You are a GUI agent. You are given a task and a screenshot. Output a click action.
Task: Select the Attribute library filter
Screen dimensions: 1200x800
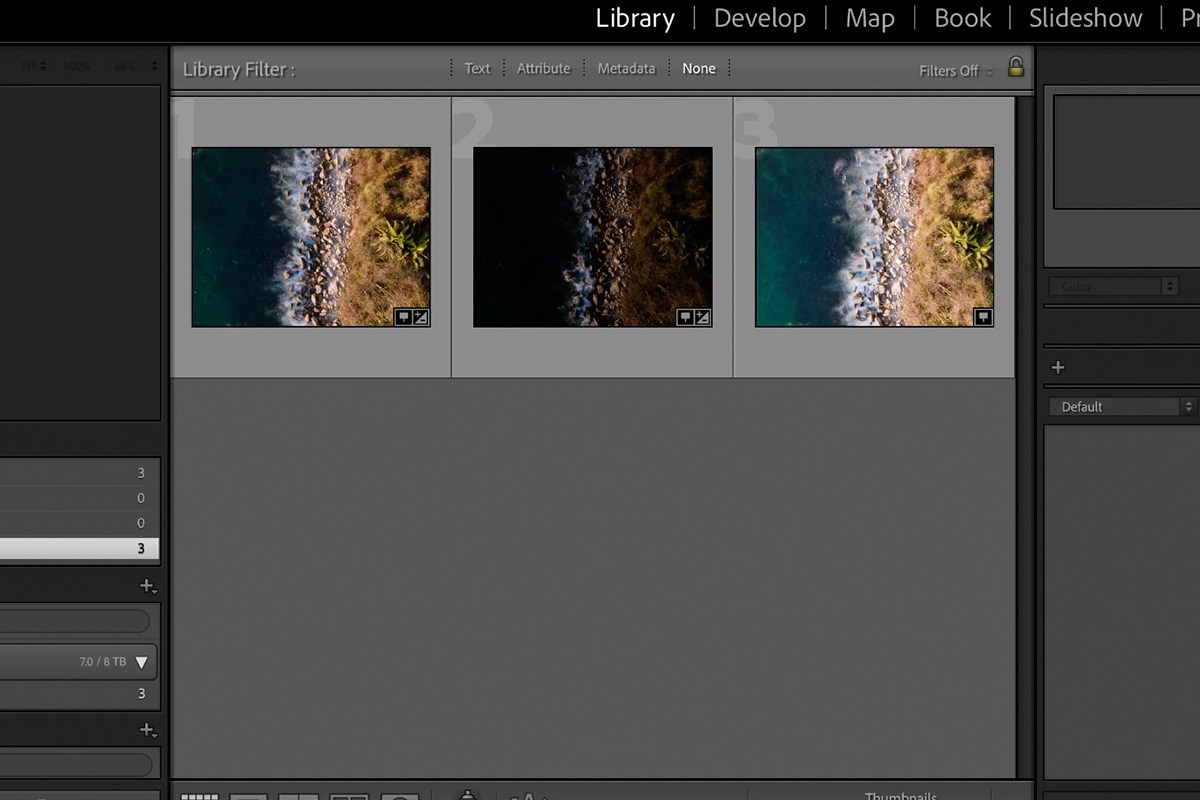coord(544,68)
